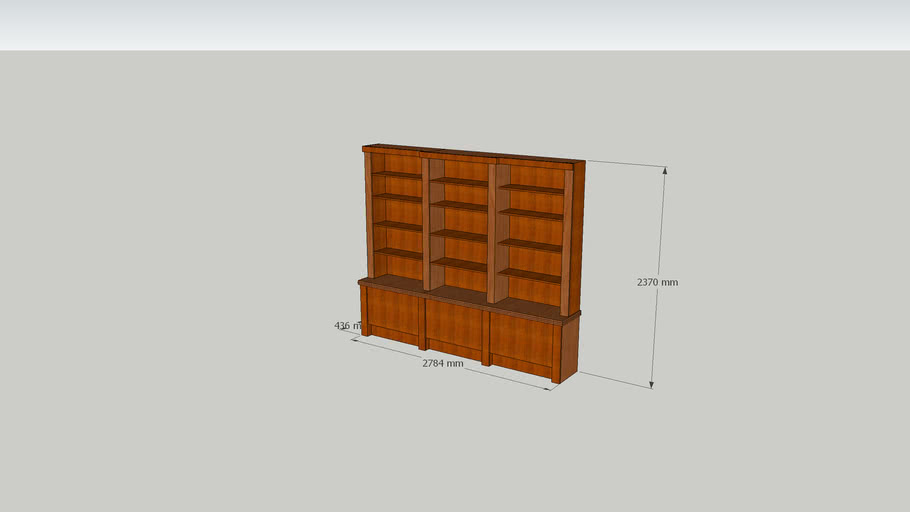The width and height of the screenshot is (910, 512).
Task: Click the 2784 mm width dimension label
Action: tap(442, 363)
